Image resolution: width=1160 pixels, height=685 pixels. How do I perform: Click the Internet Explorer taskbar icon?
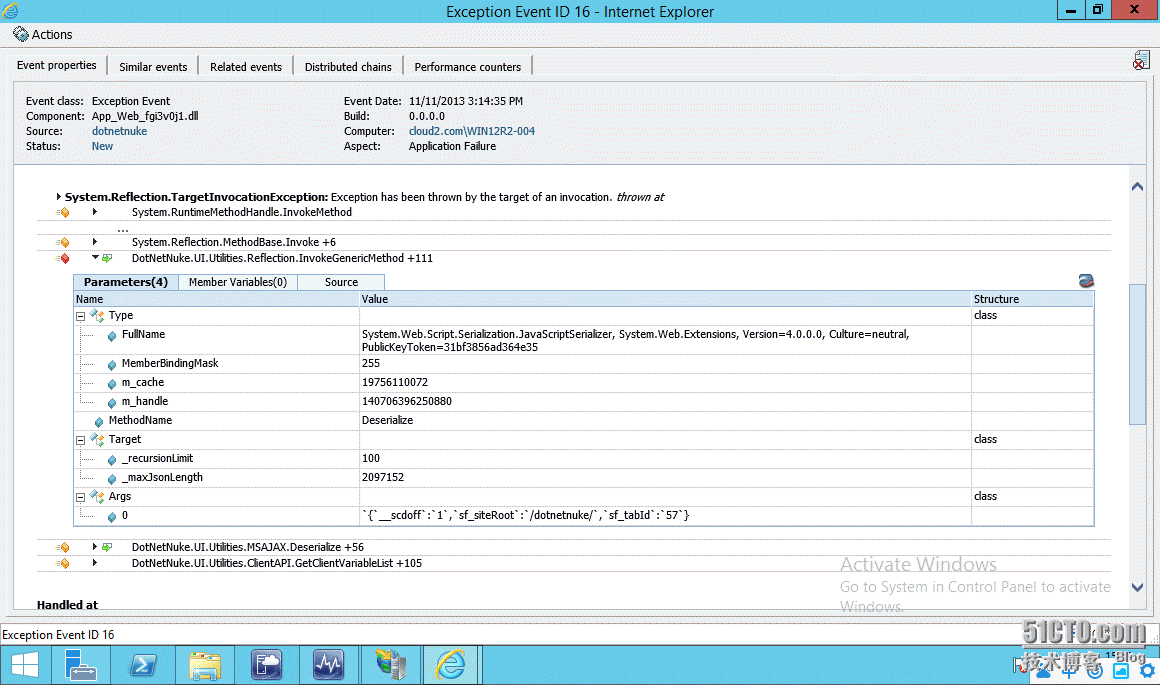[x=451, y=664]
